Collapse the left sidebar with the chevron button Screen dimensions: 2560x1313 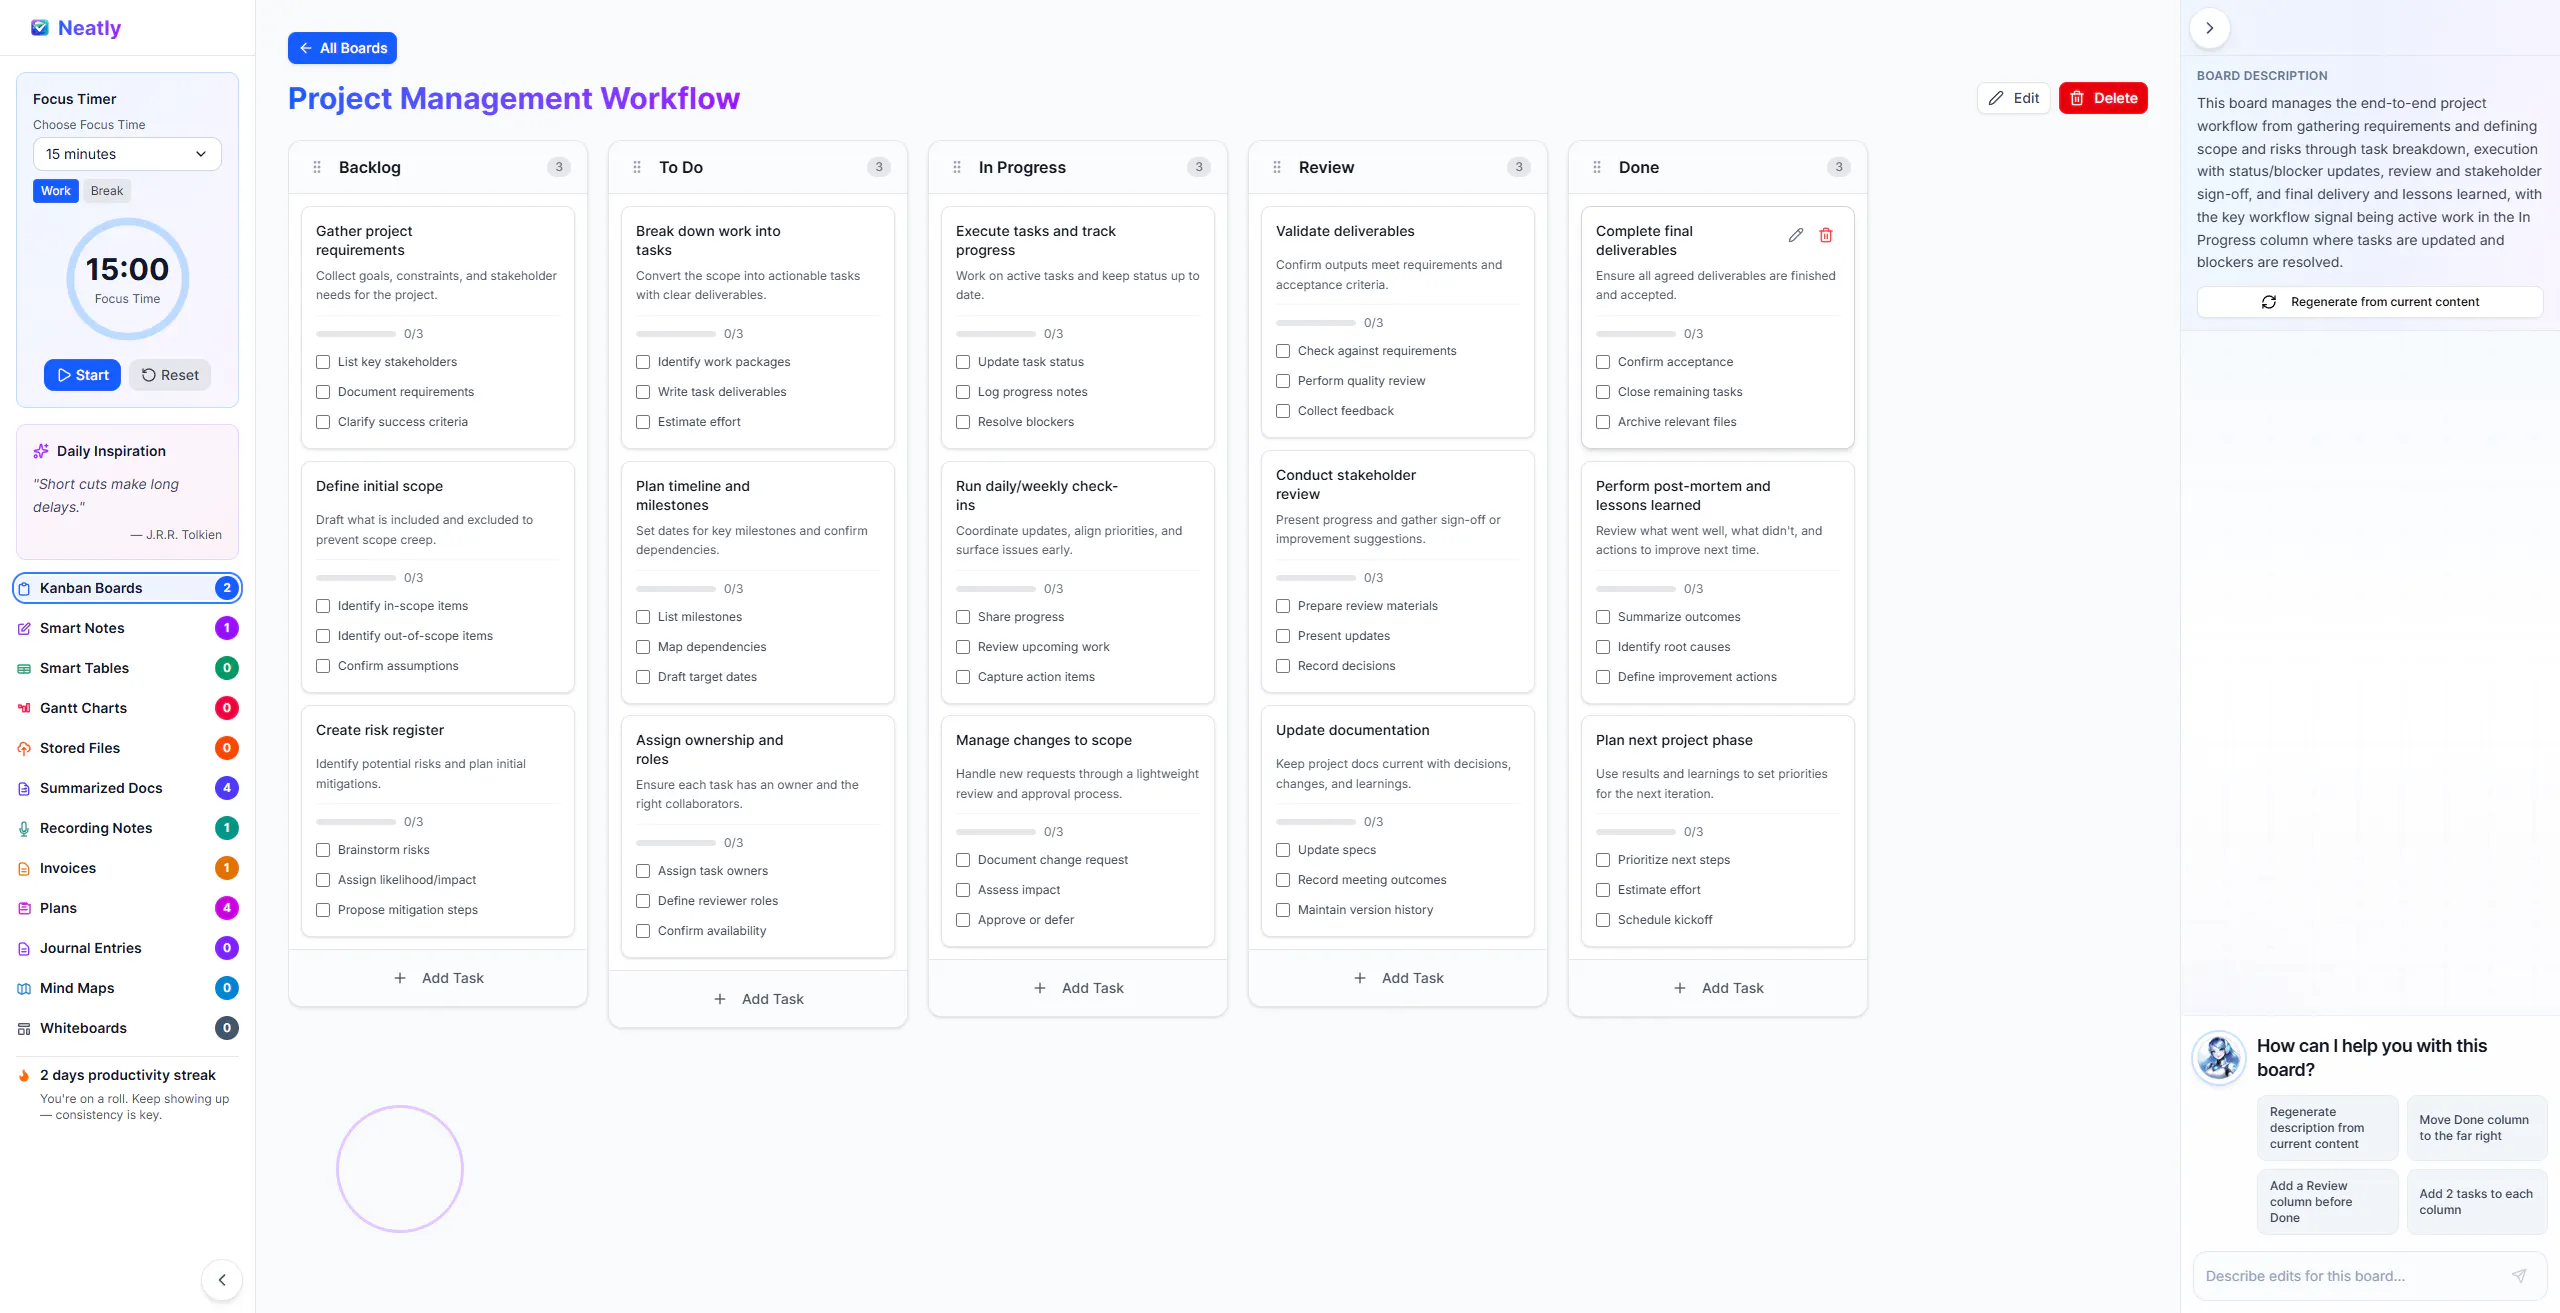[222, 1280]
